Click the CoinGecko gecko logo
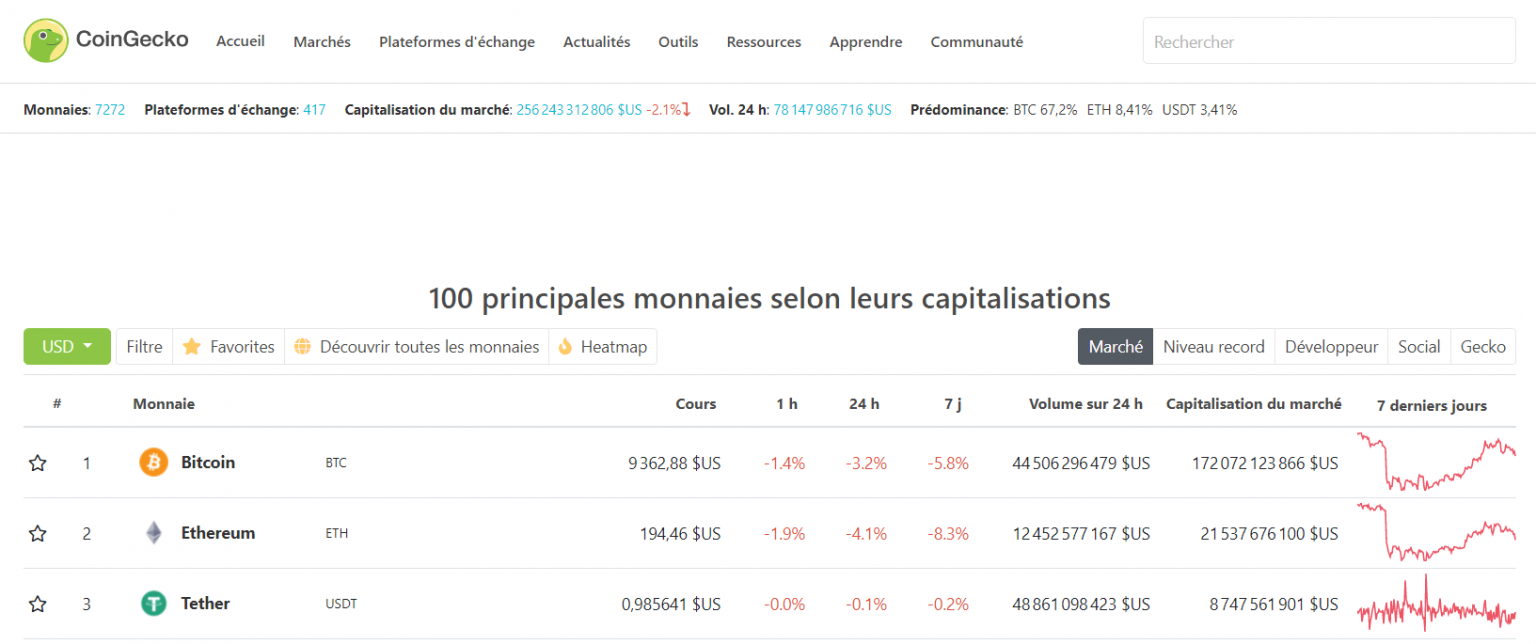 pyautogui.click(x=44, y=40)
